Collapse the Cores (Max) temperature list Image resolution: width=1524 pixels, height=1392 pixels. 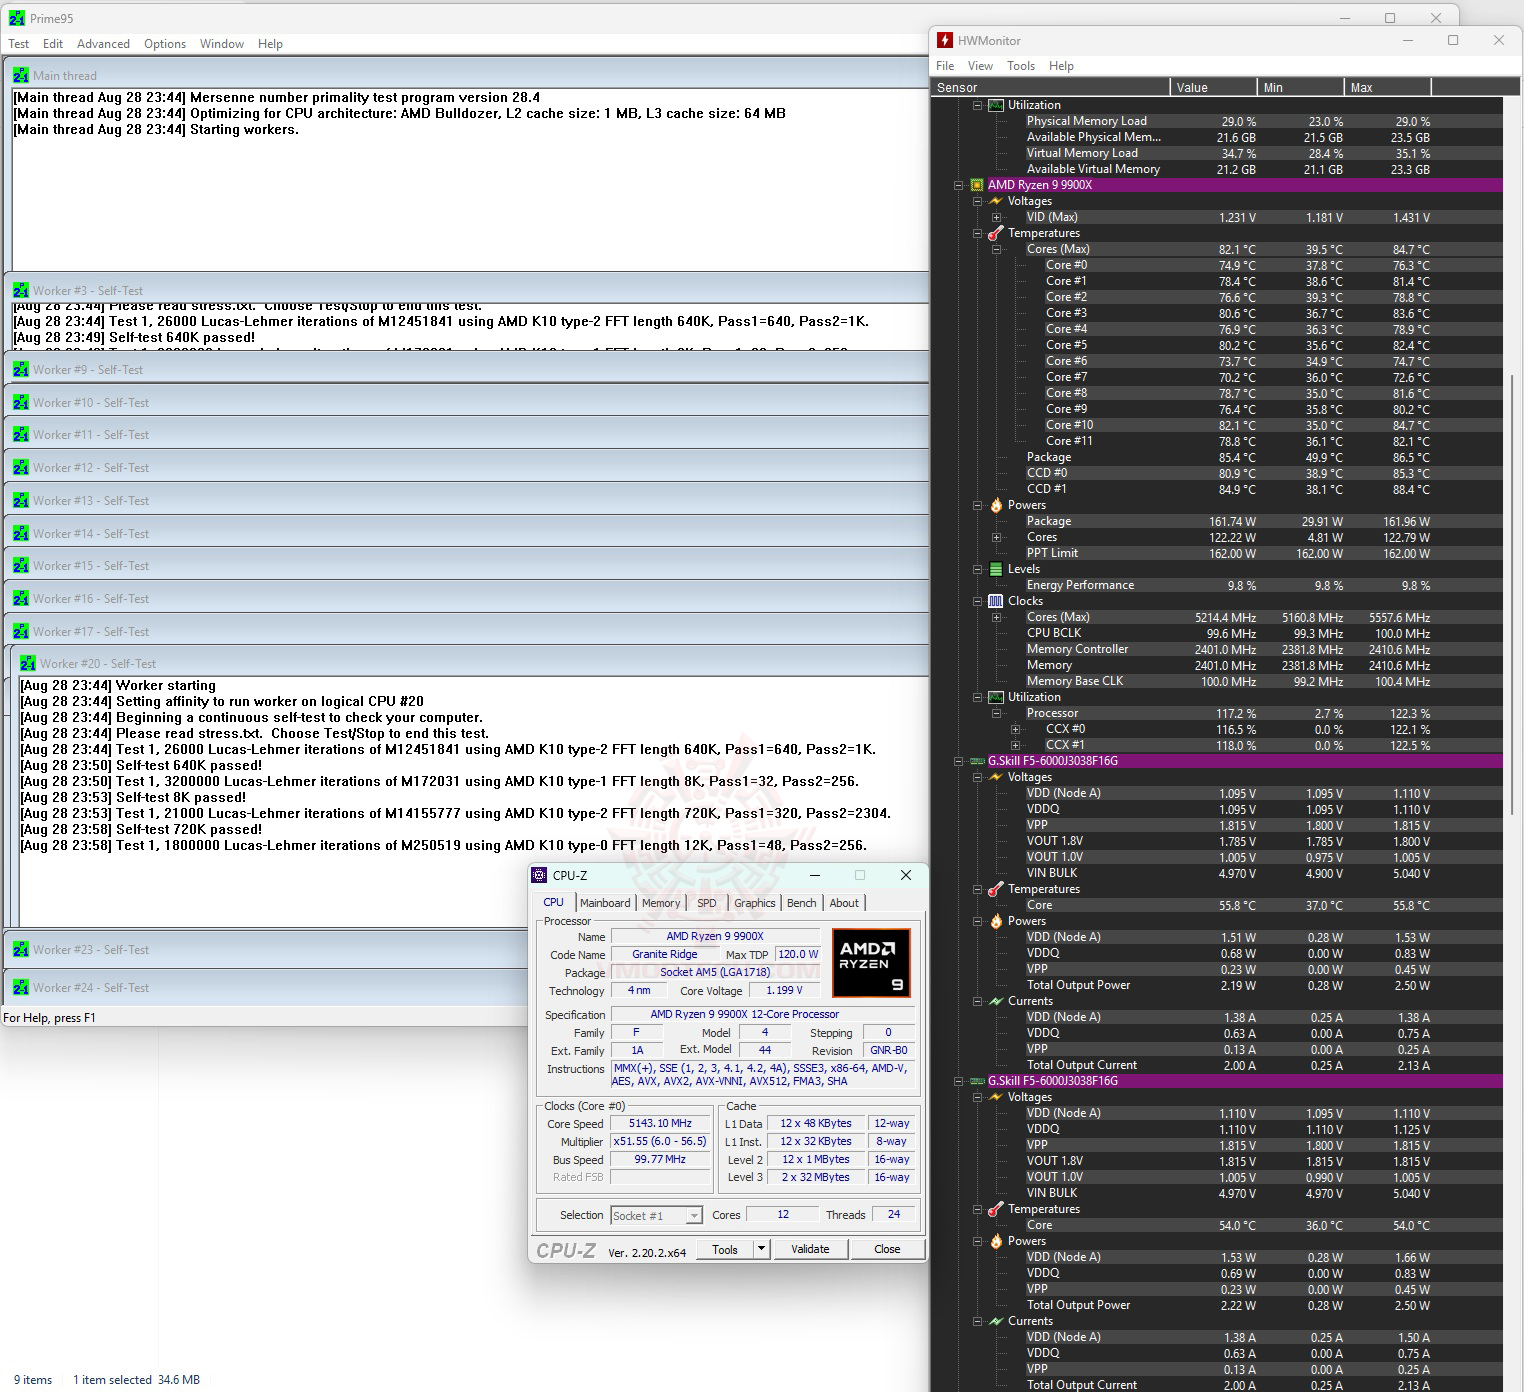[x=997, y=249]
